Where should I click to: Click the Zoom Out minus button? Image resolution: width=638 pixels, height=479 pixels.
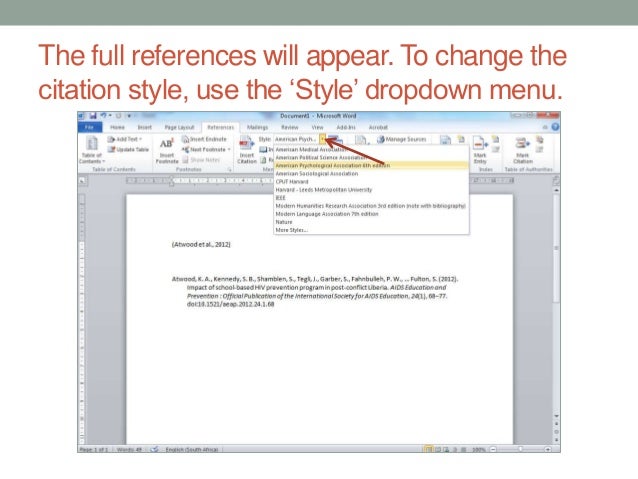(493, 449)
